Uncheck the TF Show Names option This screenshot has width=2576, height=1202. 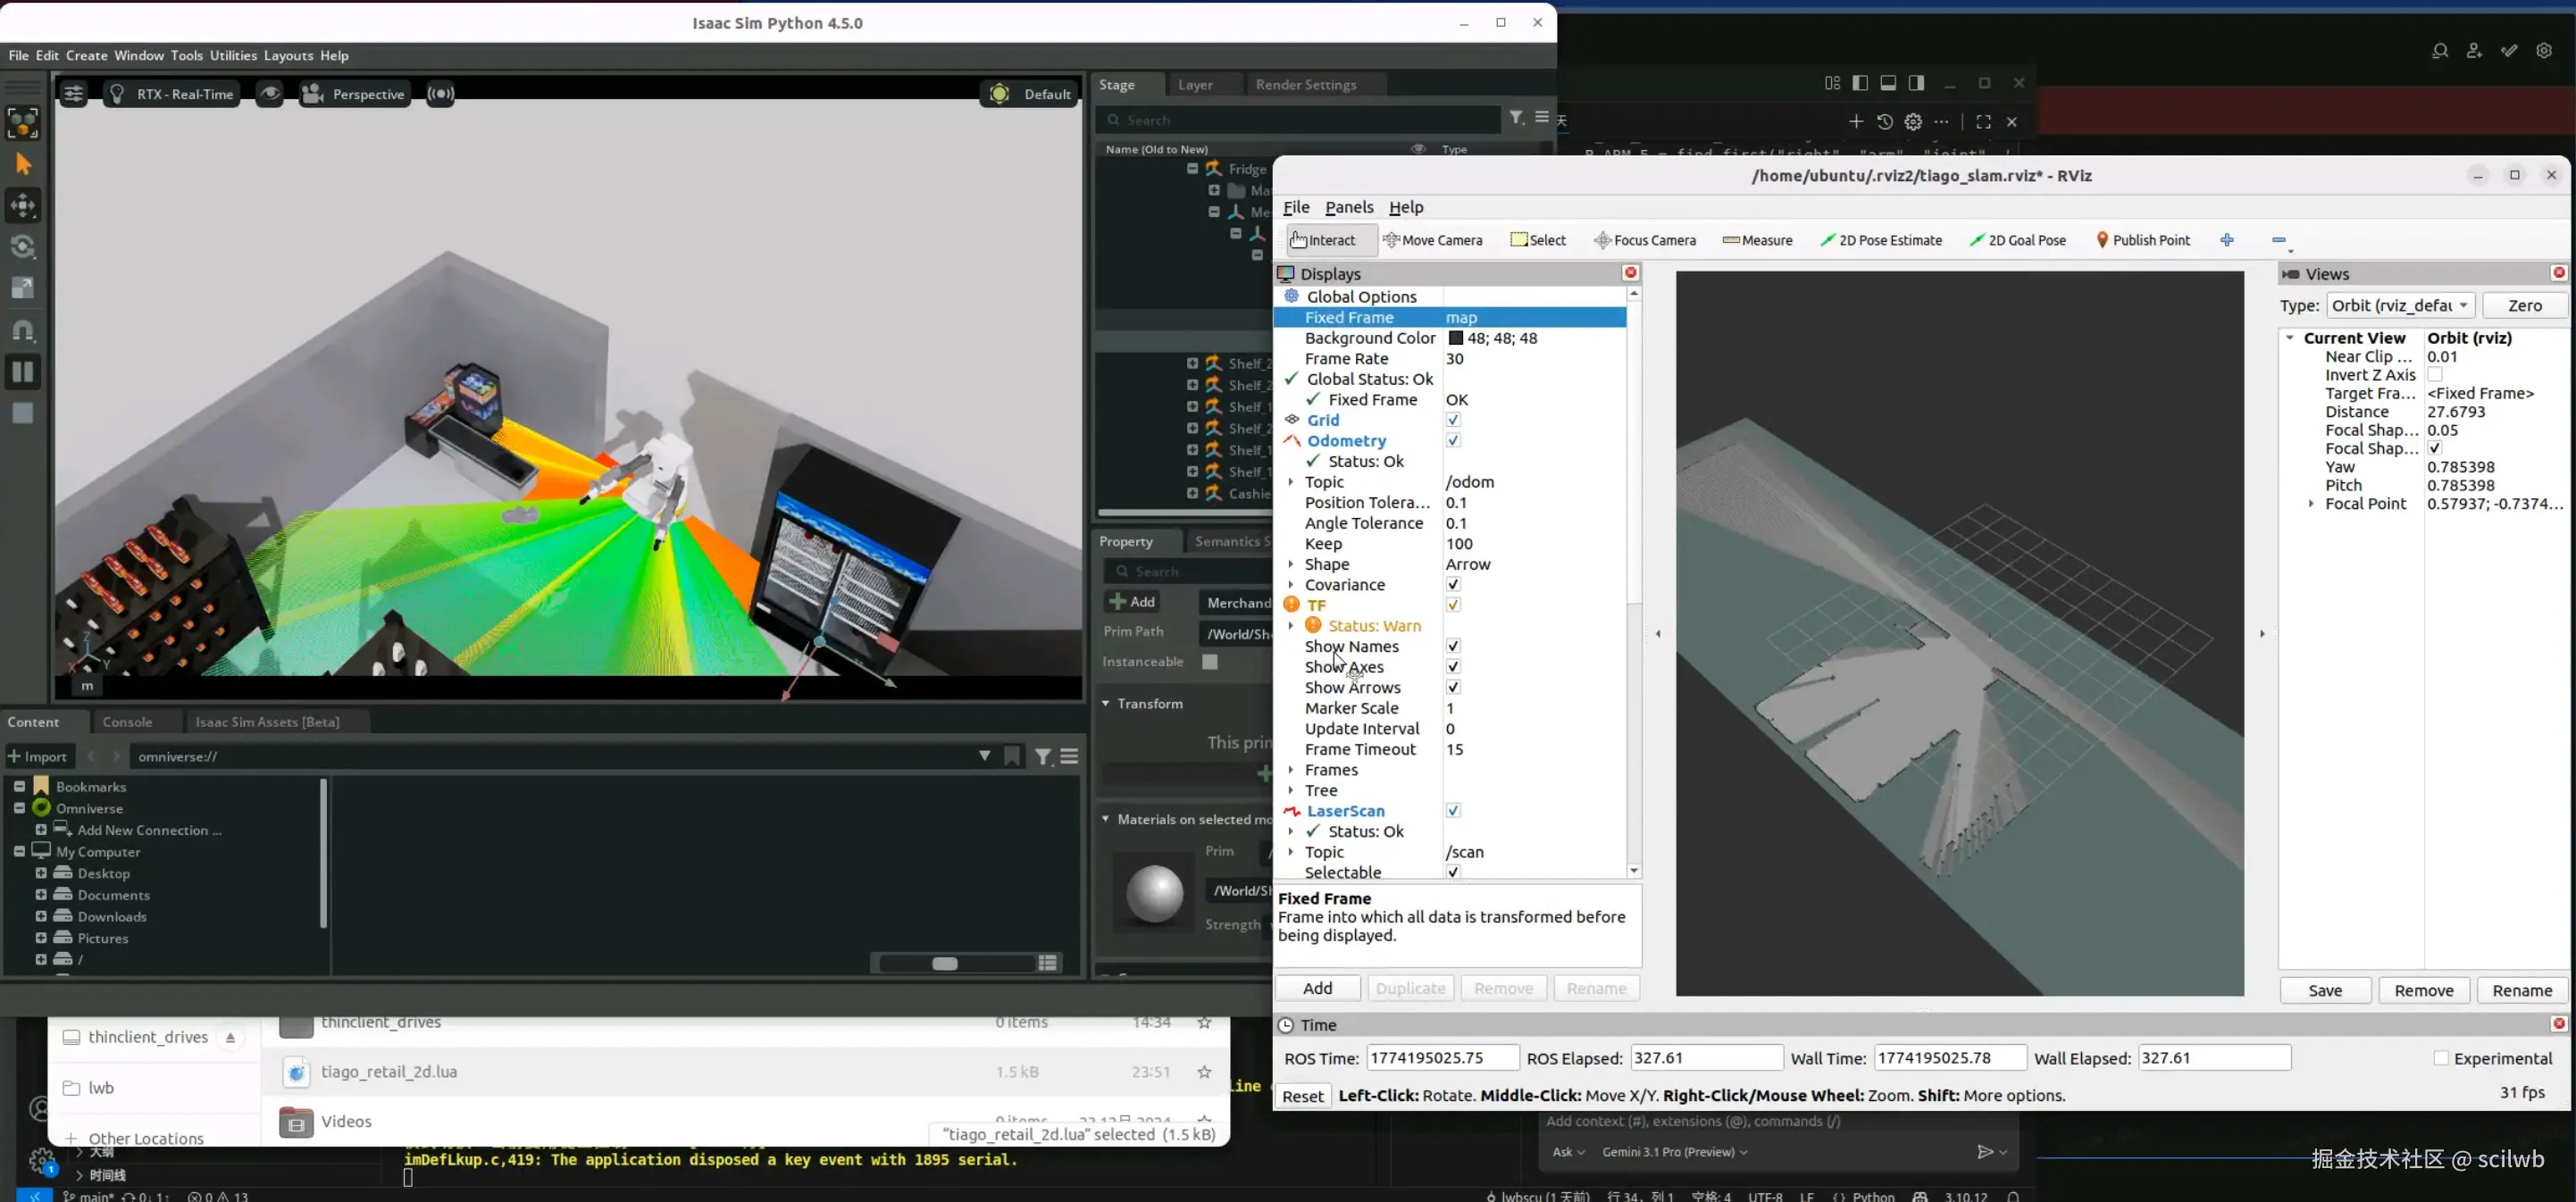point(1453,646)
